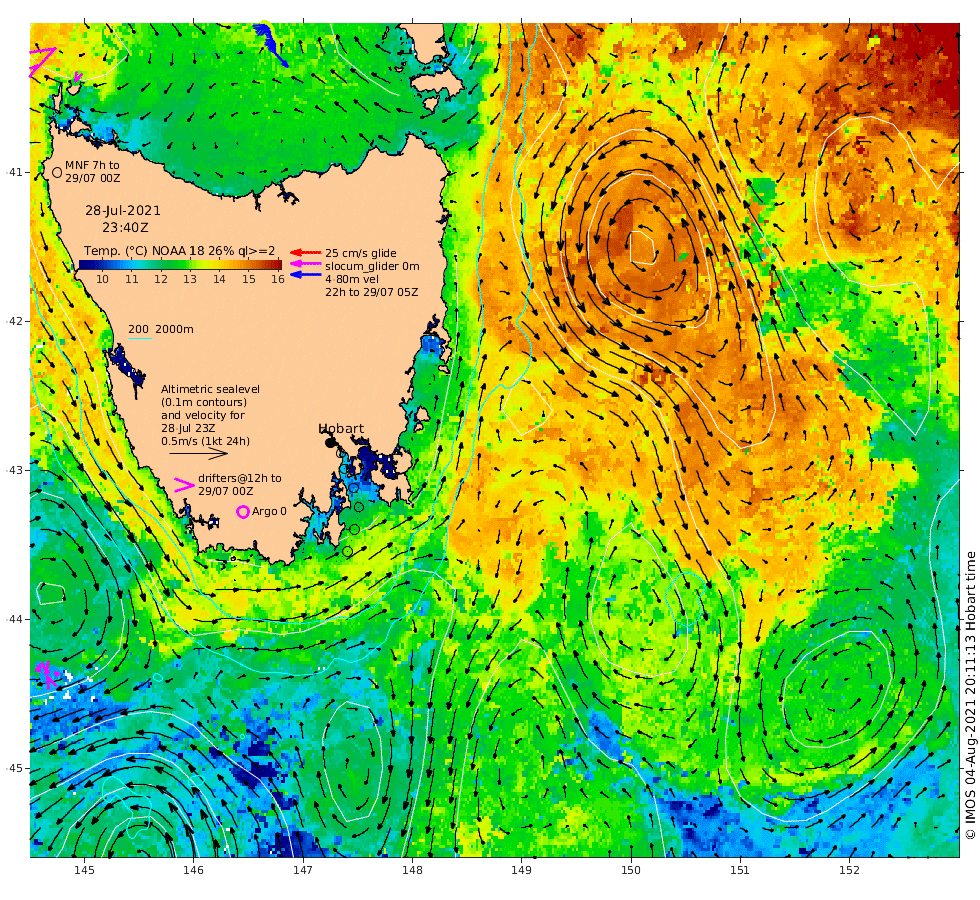Click the '150' longitude axis label
This screenshot has width=980, height=900.
click(x=631, y=870)
